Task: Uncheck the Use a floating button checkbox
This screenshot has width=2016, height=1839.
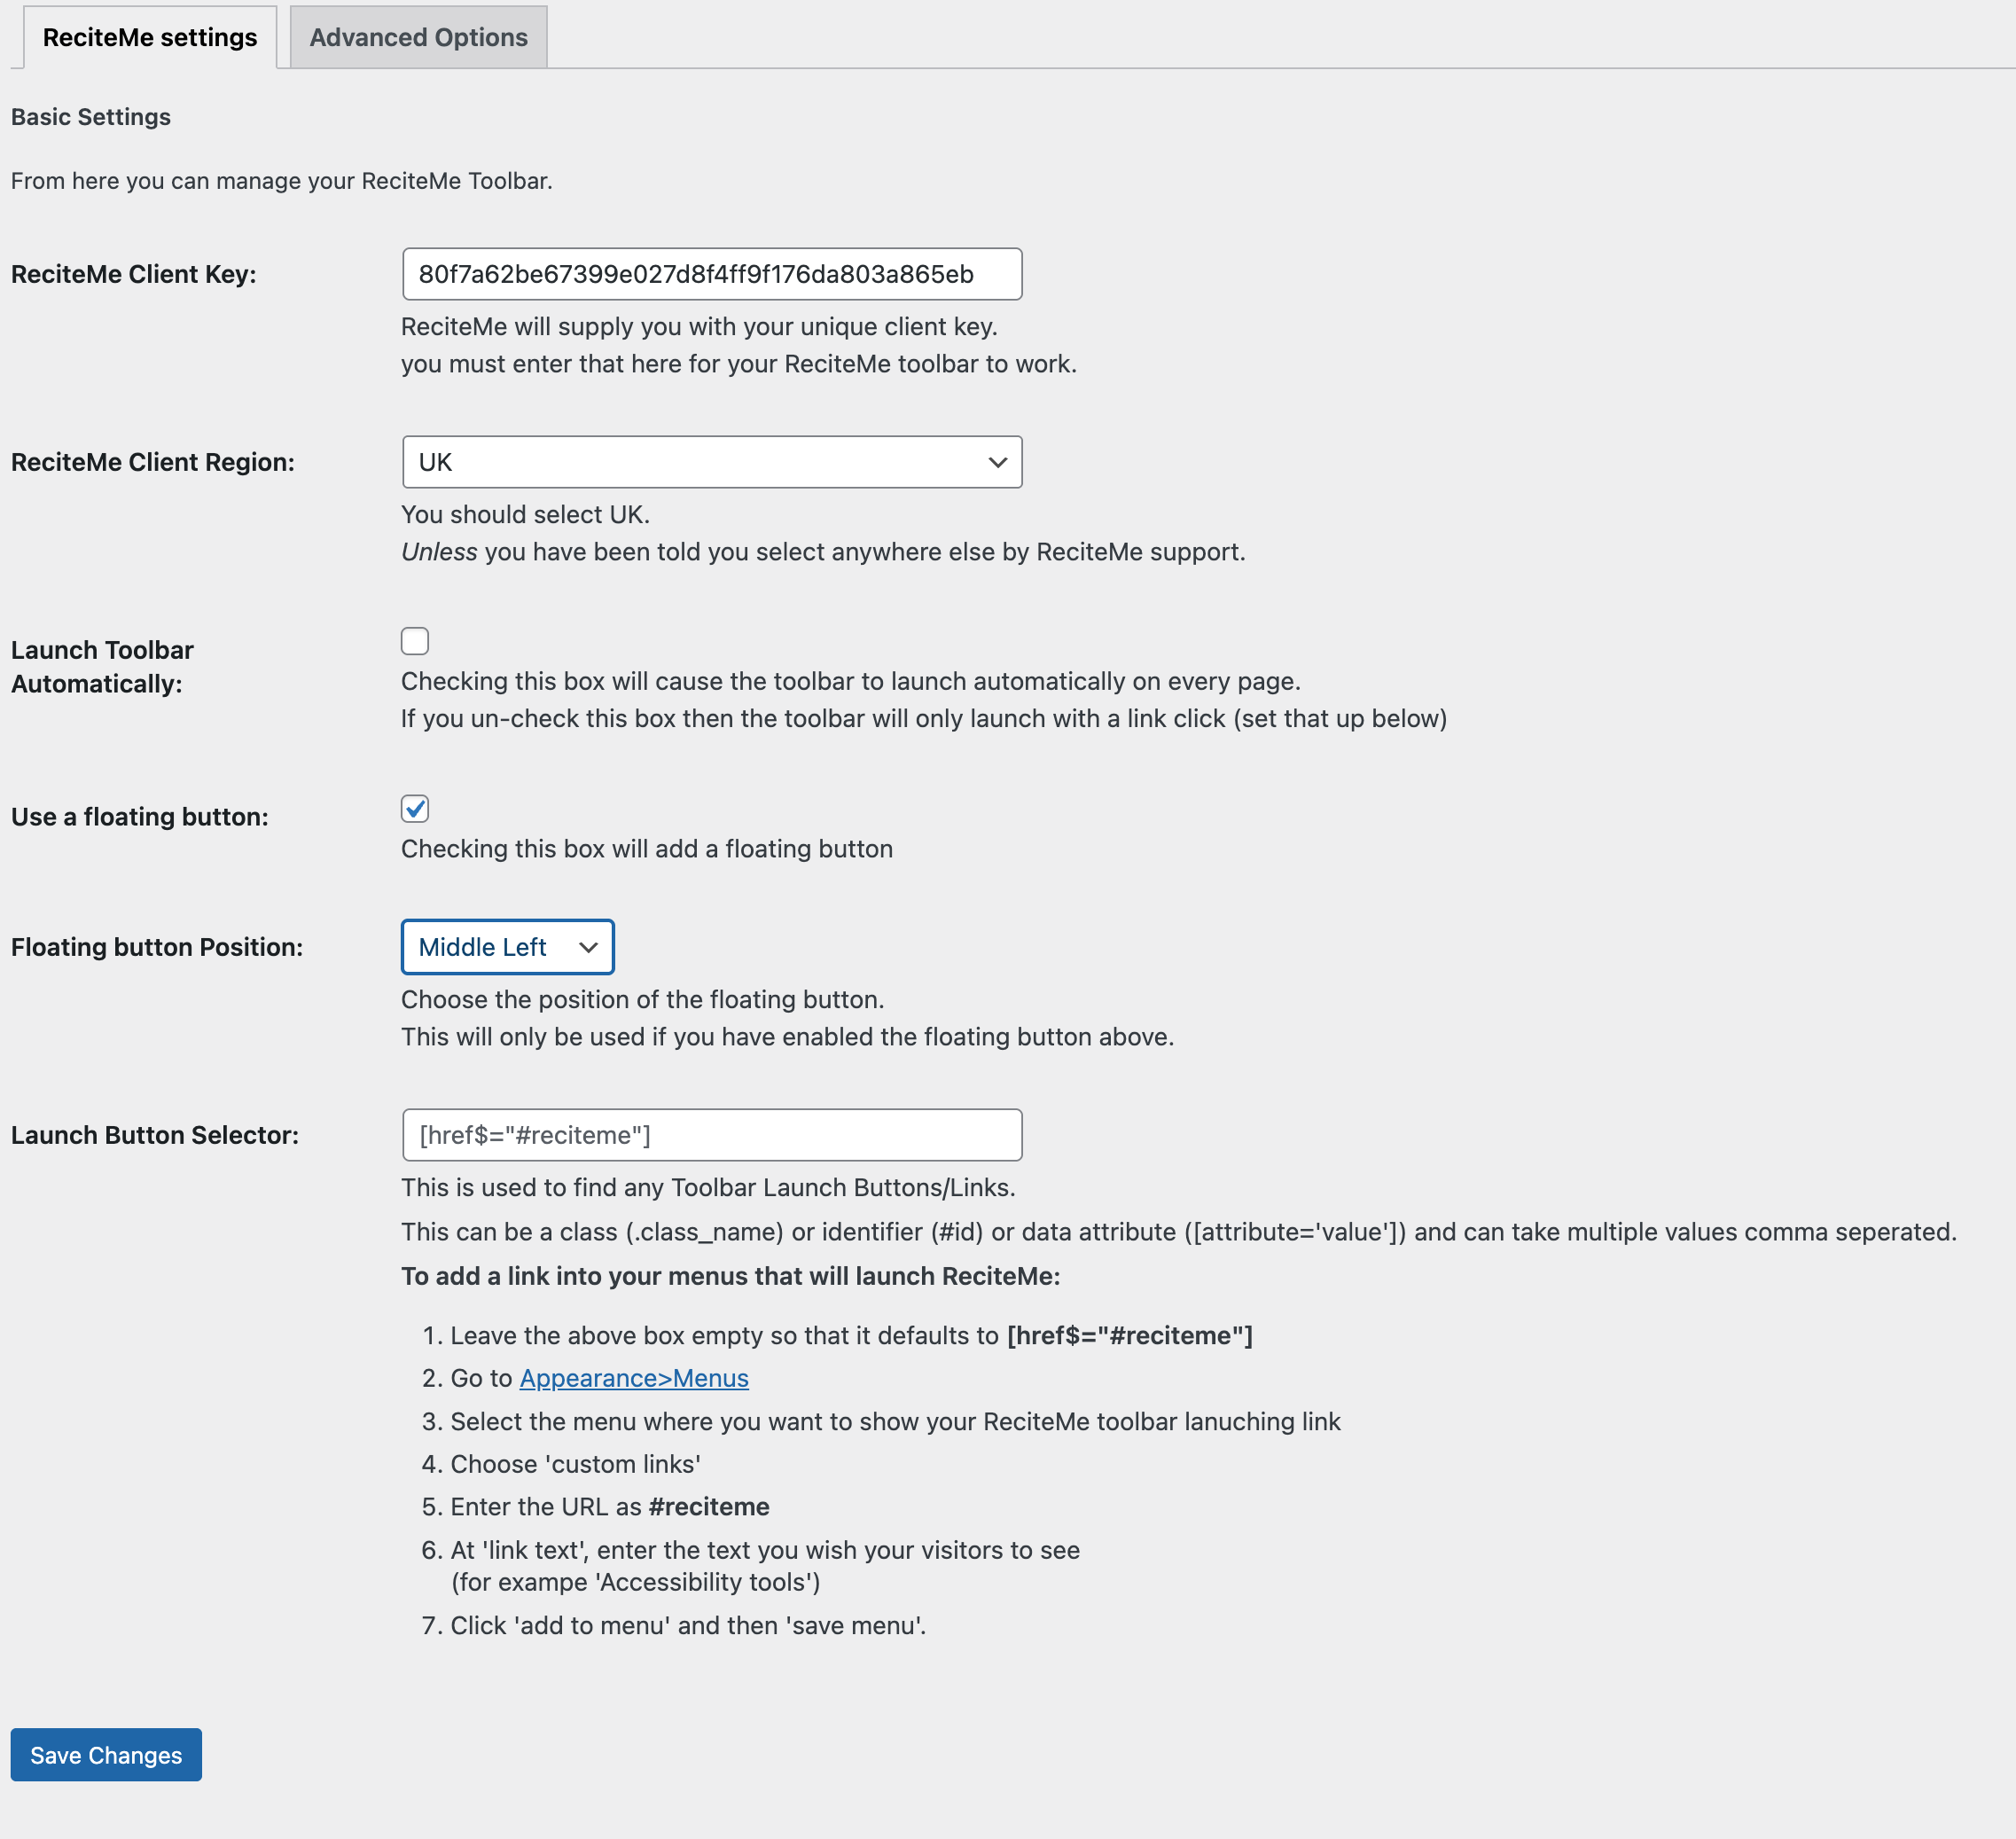Action: 415,809
